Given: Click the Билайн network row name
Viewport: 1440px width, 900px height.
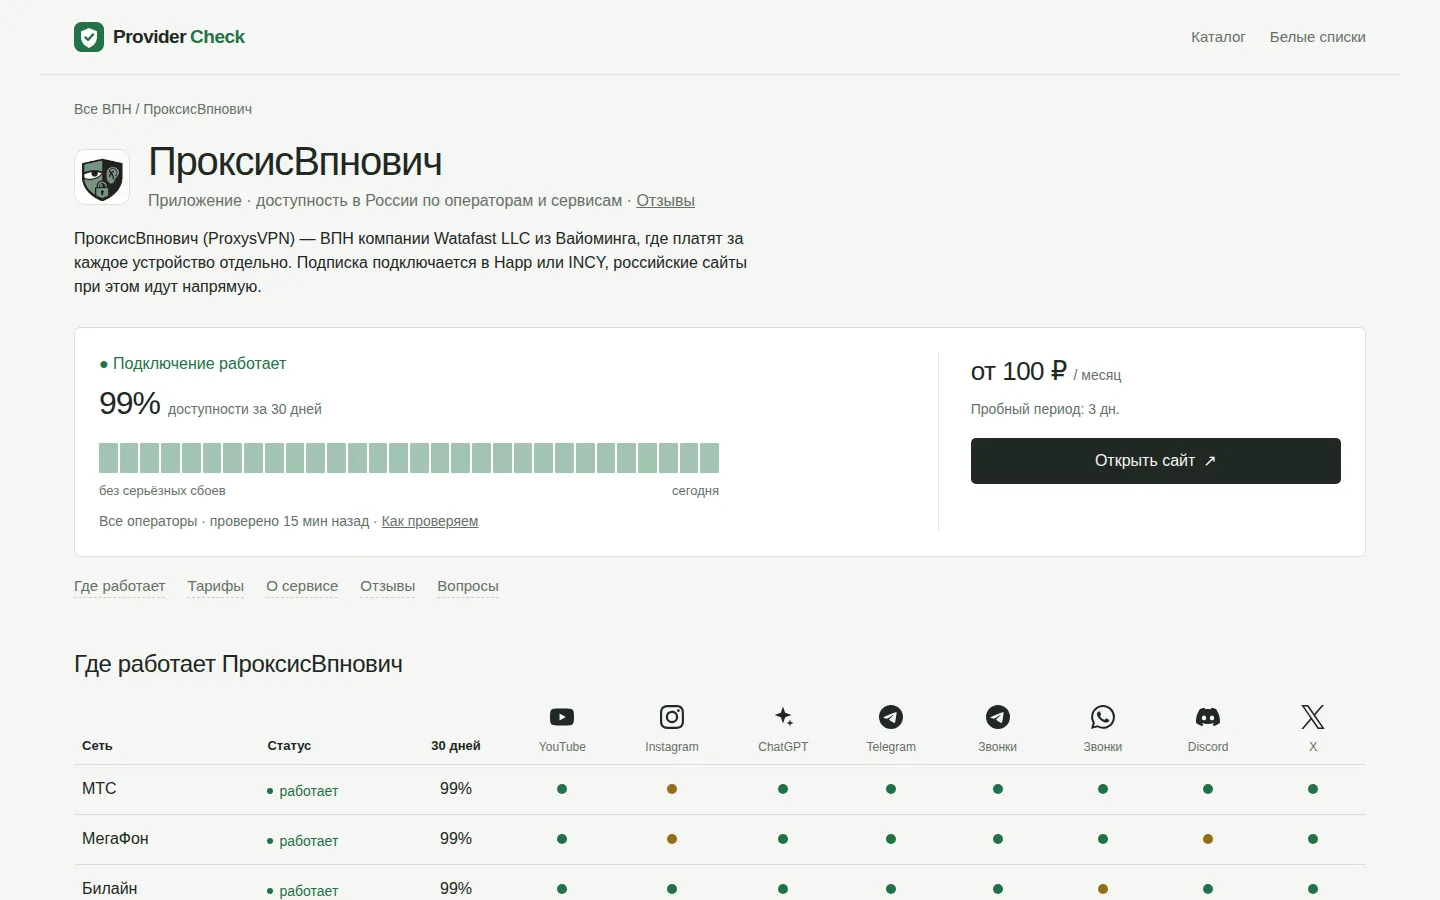Looking at the screenshot, I should click(x=110, y=889).
